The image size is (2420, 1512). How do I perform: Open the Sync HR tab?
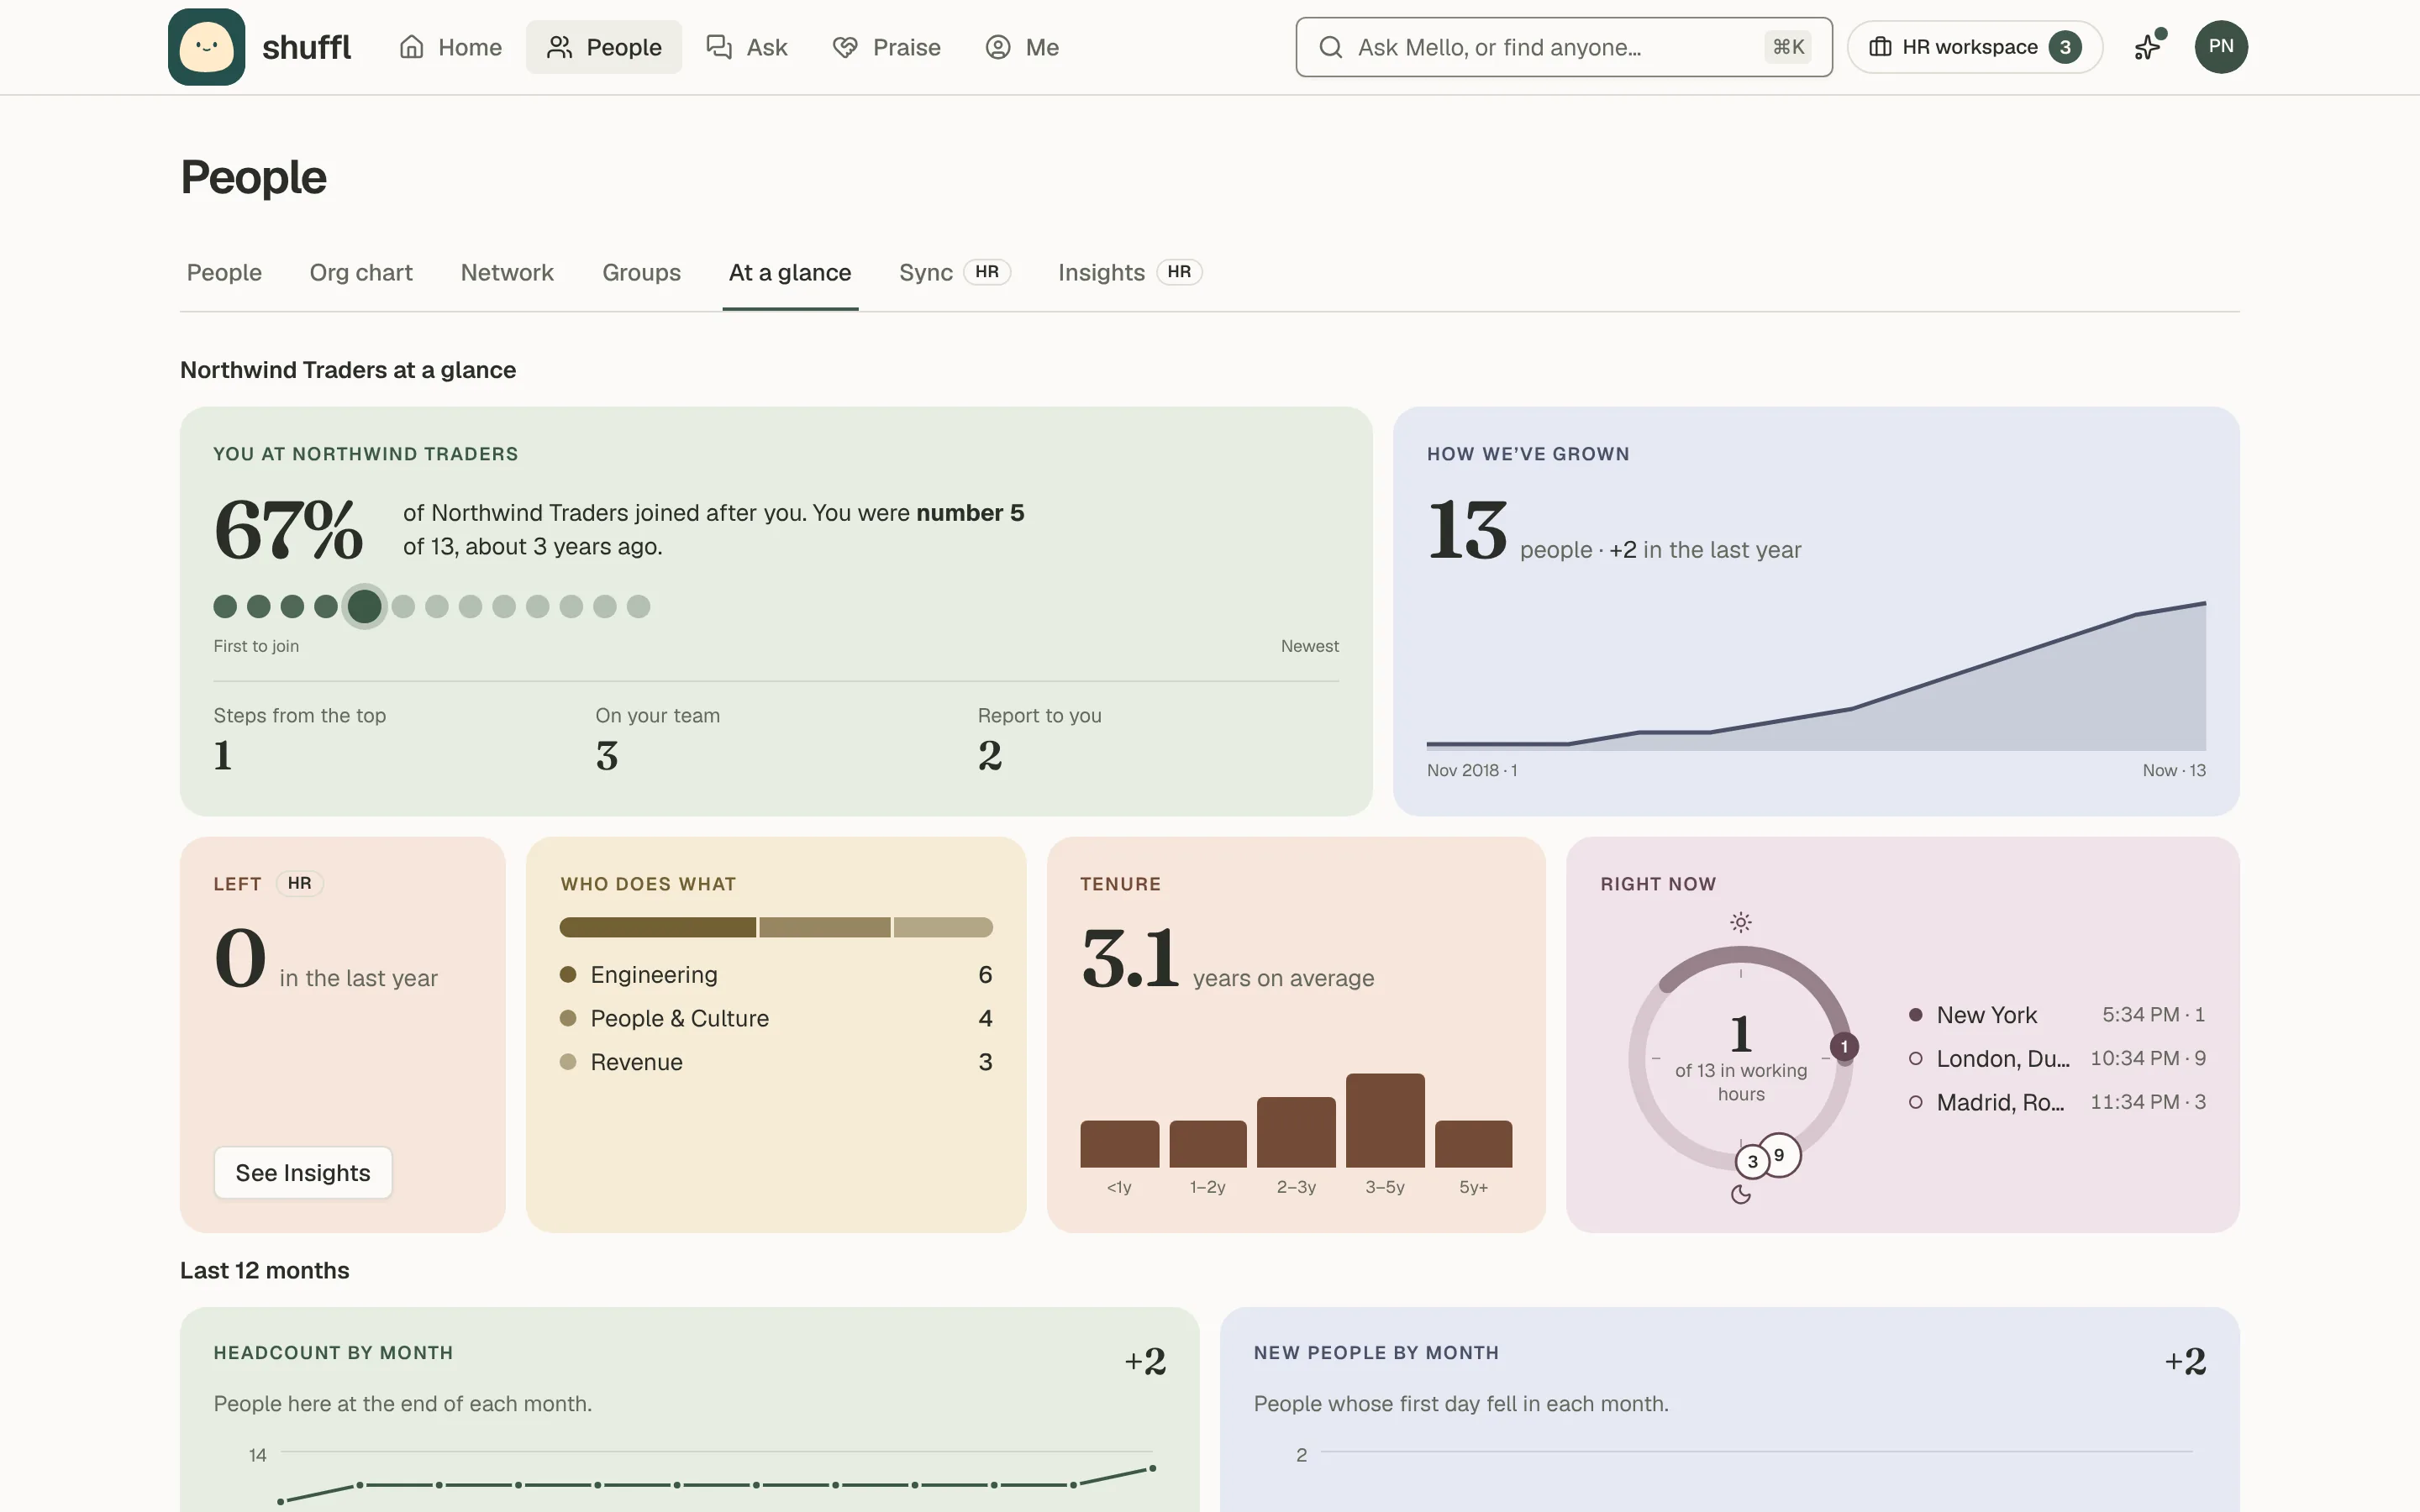point(955,272)
